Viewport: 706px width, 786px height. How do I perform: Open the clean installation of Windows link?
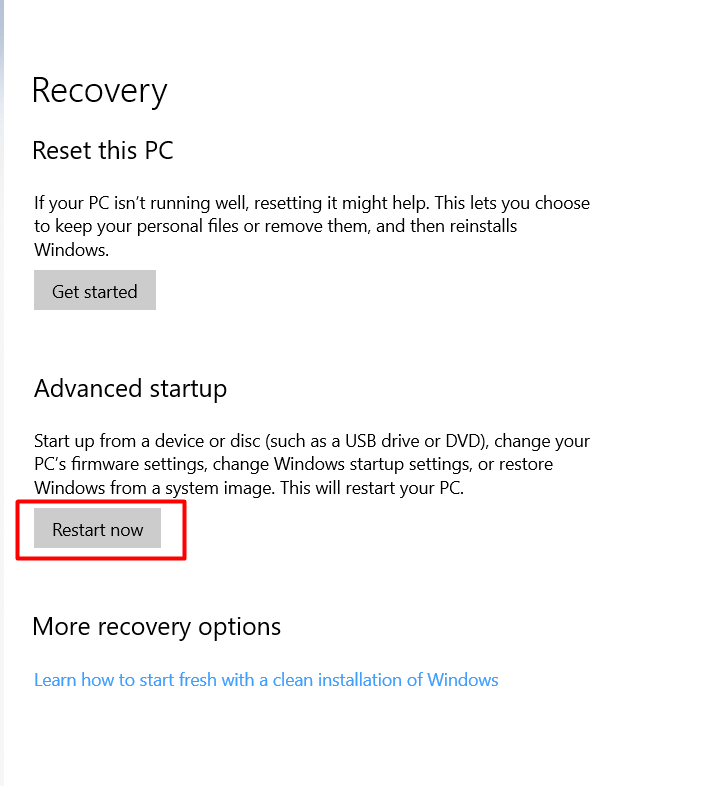pyautogui.click(x=266, y=680)
